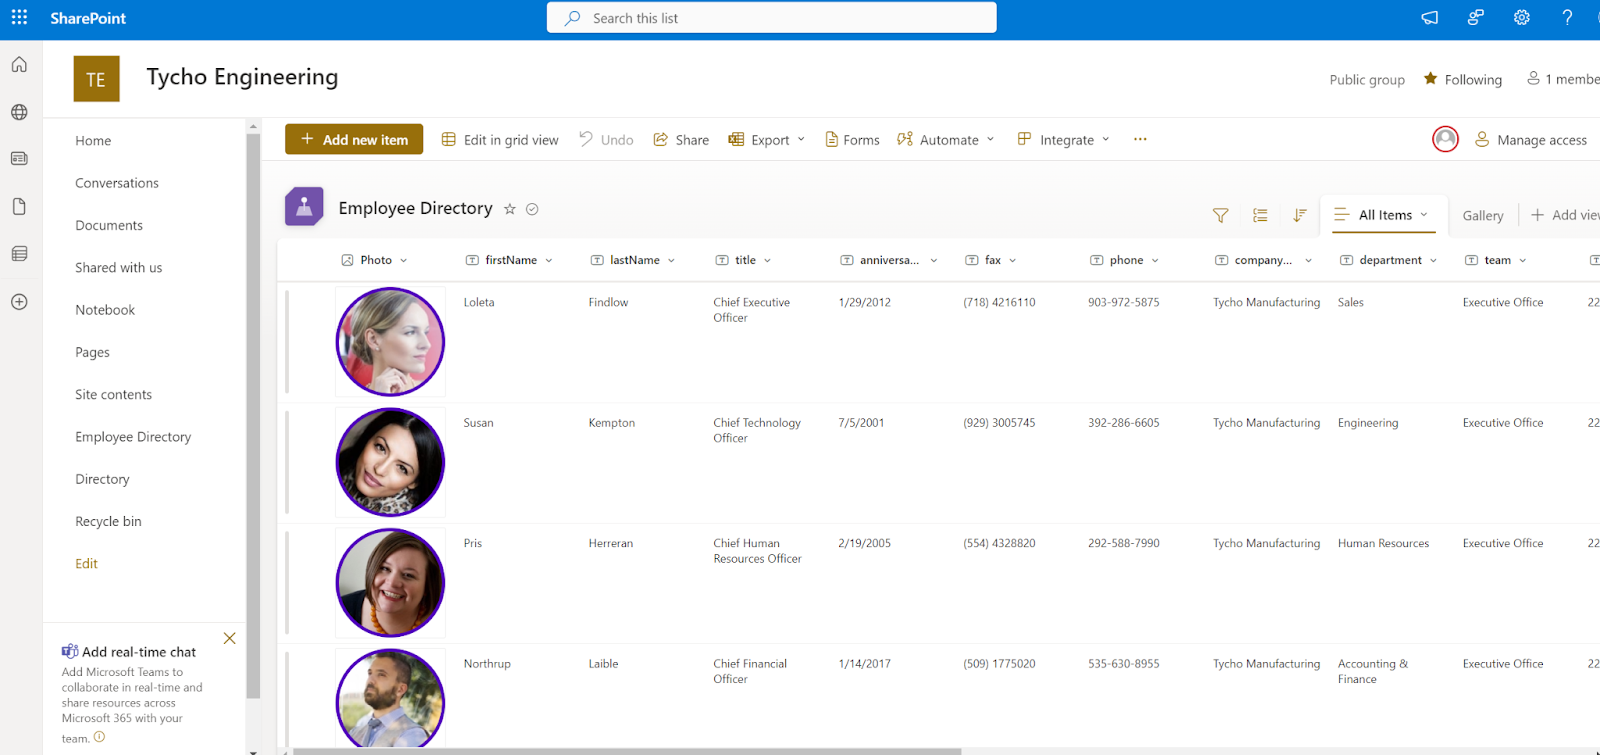Open Conversations in site menu

pyautogui.click(x=117, y=183)
